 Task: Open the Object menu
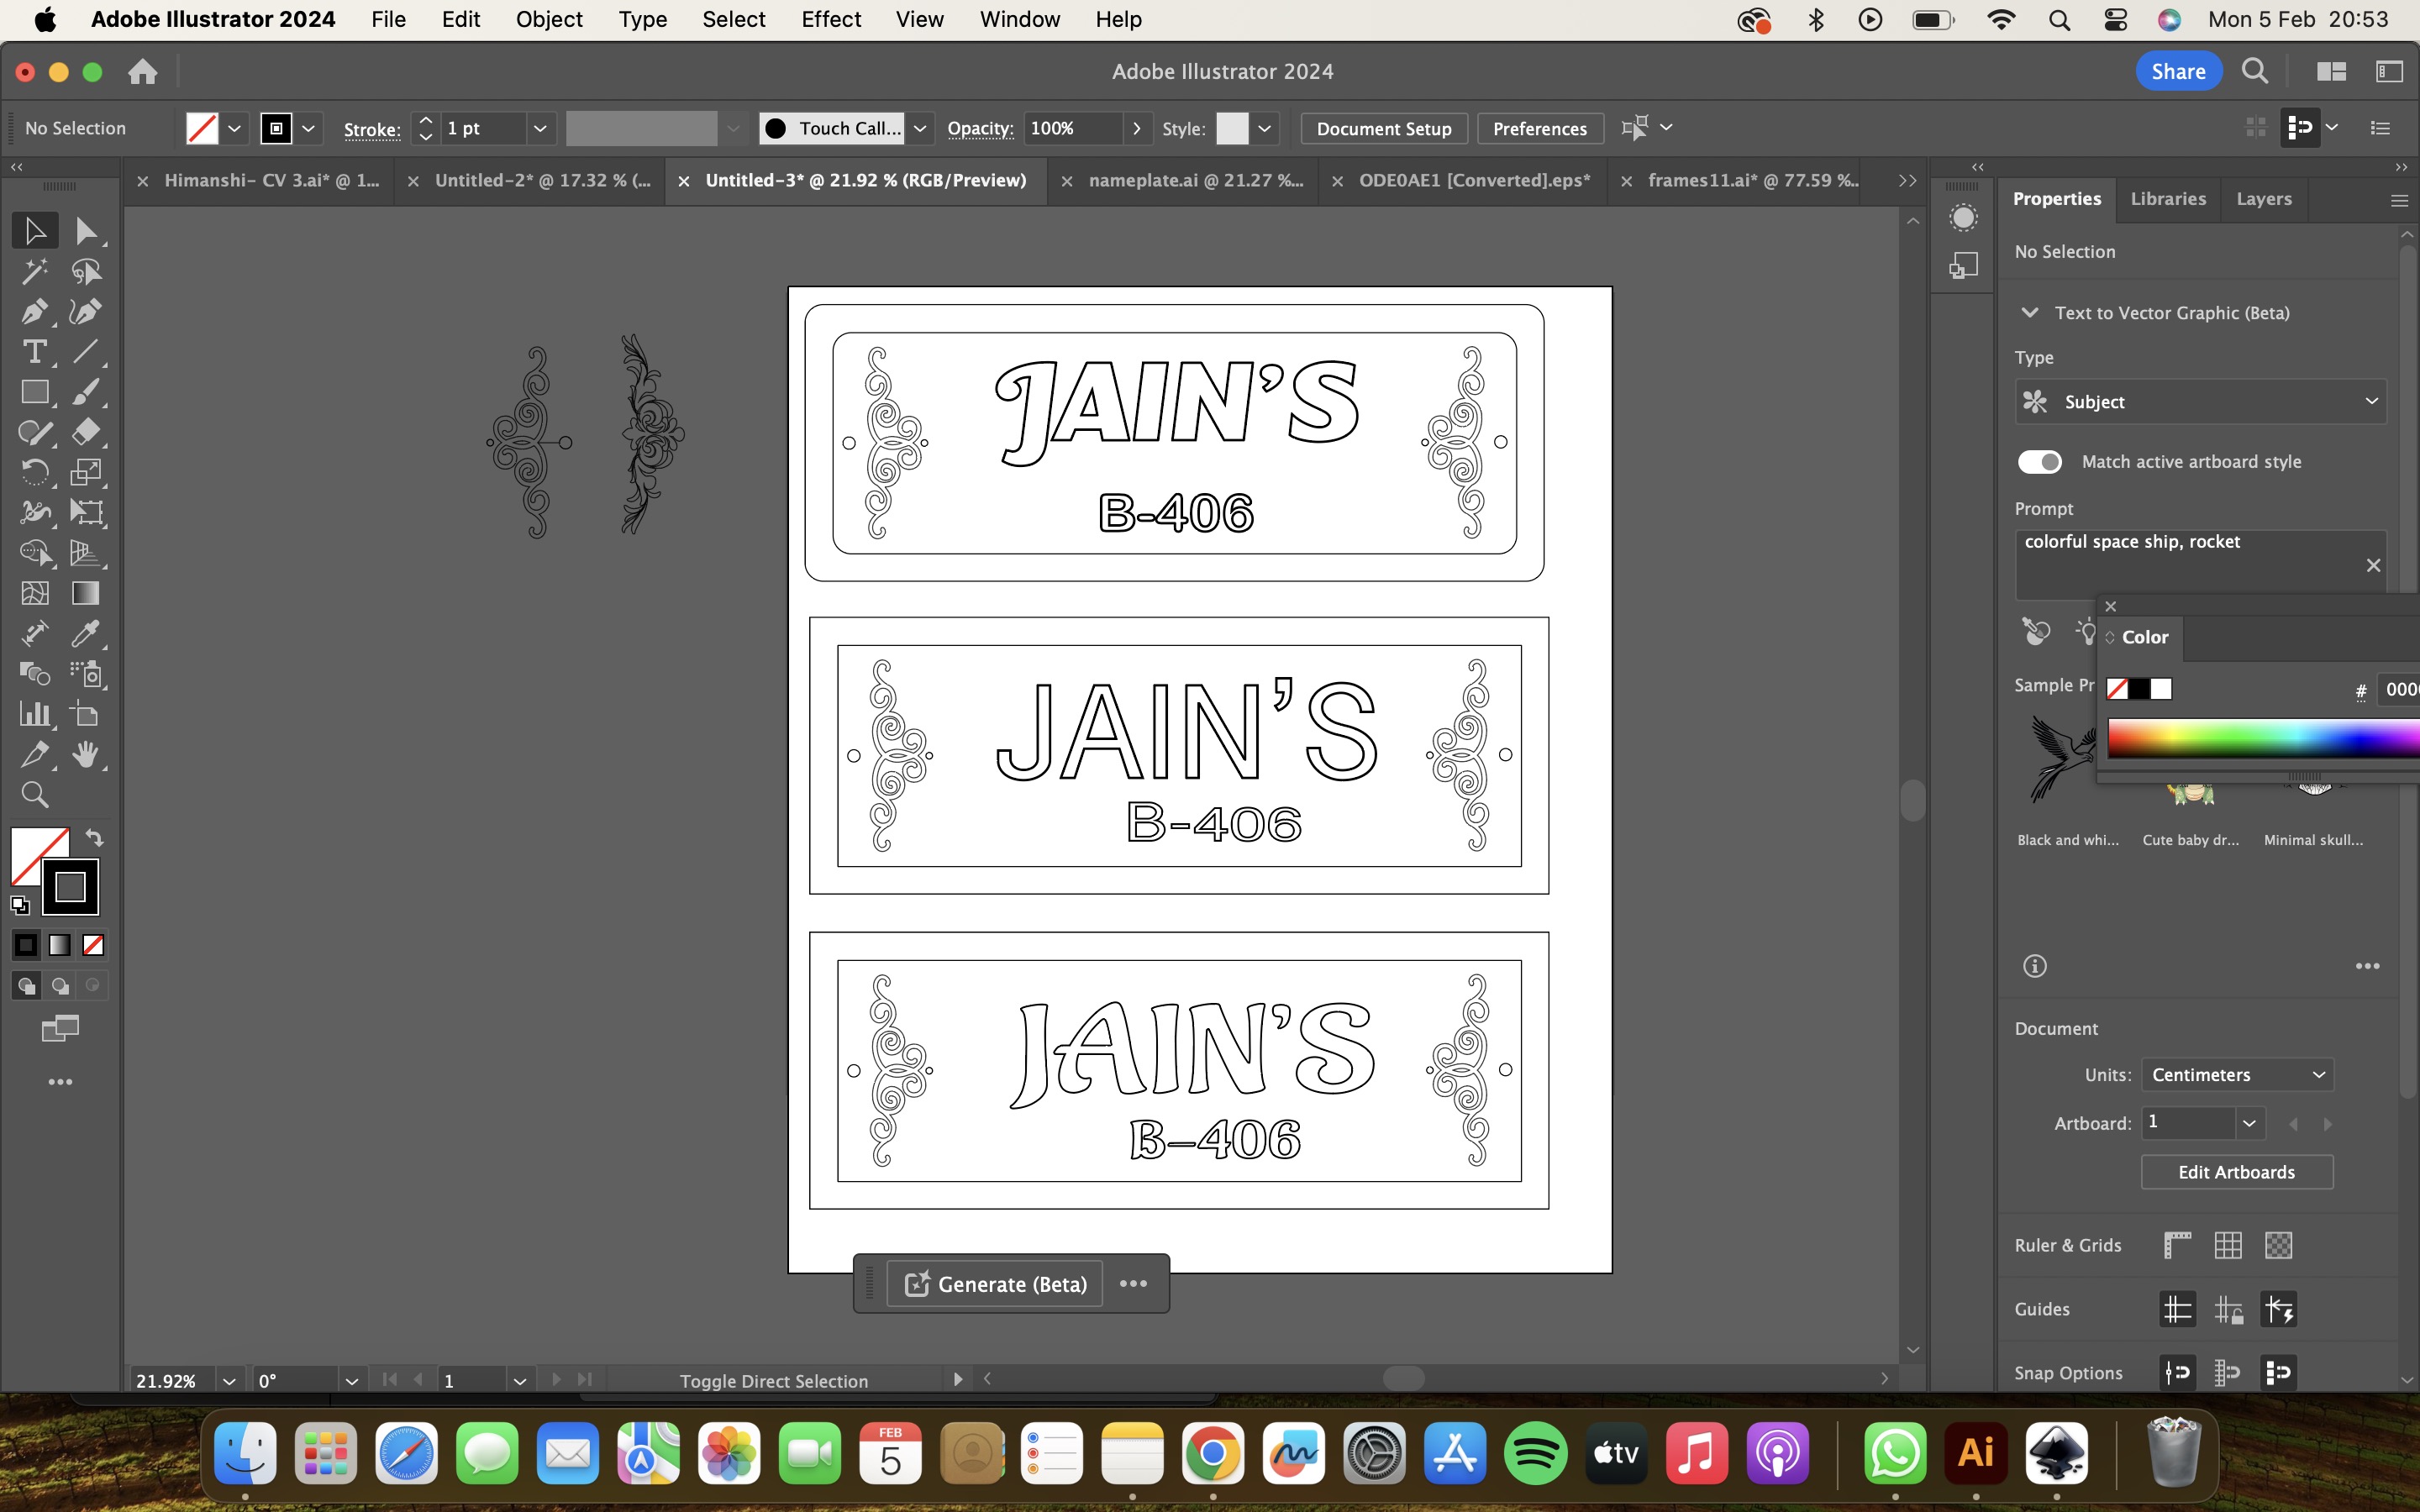point(549,19)
